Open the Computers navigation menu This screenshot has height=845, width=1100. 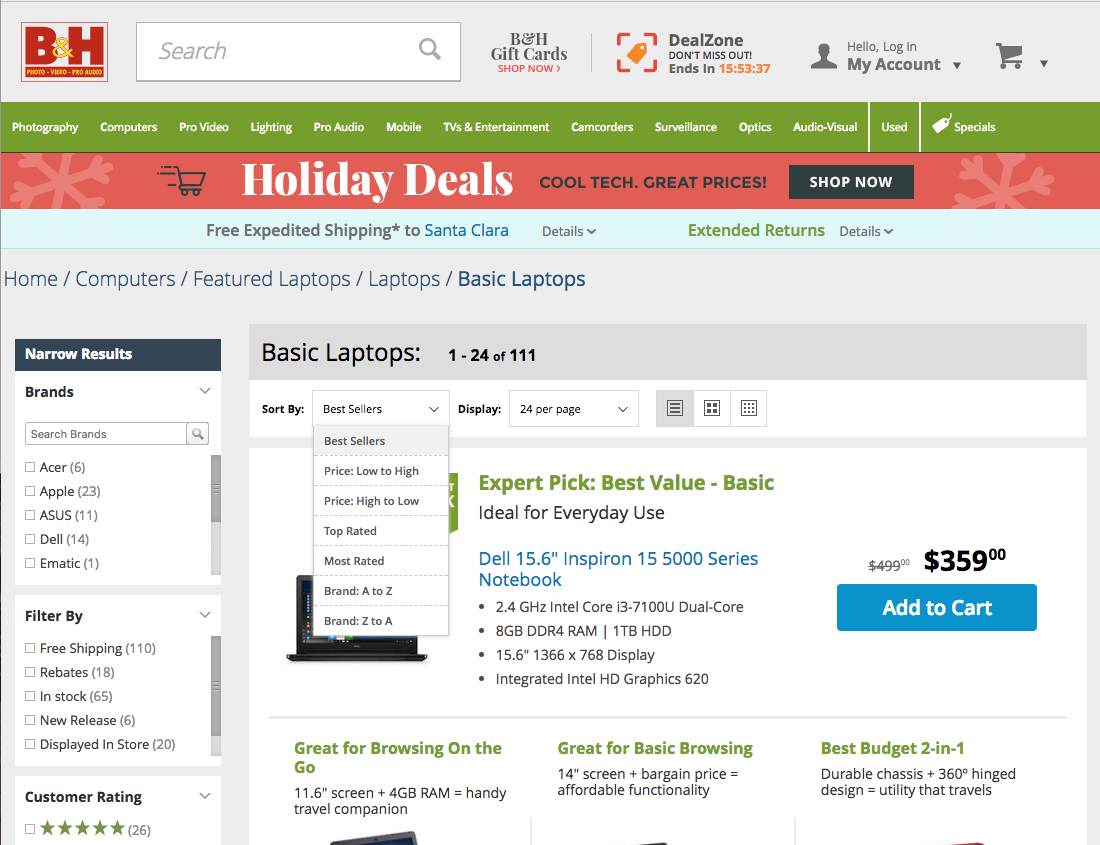coord(128,127)
